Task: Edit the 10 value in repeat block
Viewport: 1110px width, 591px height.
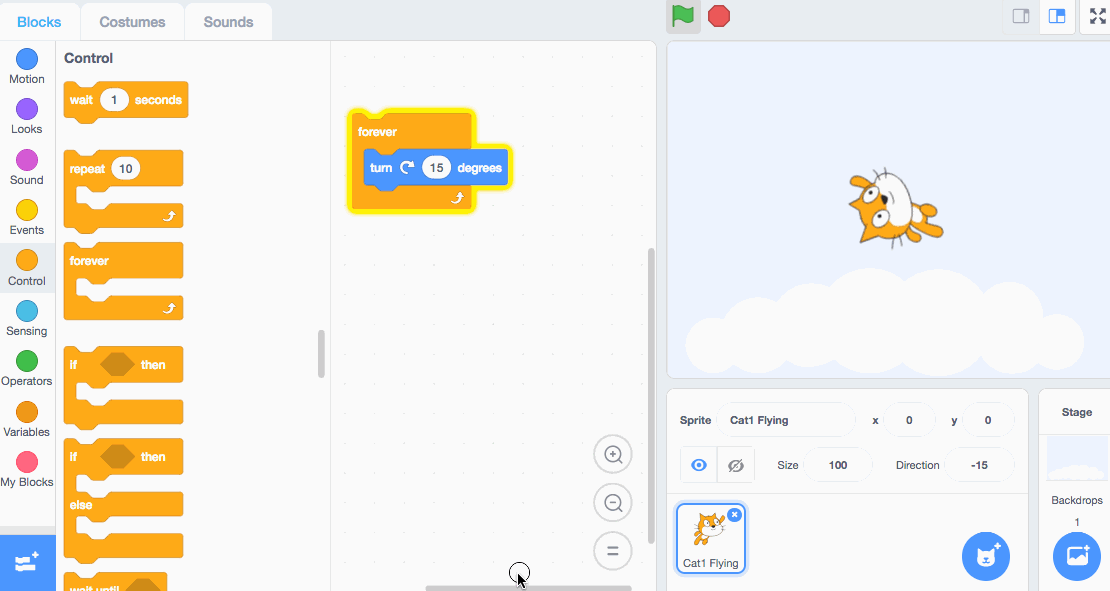Action: pos(125,168)
